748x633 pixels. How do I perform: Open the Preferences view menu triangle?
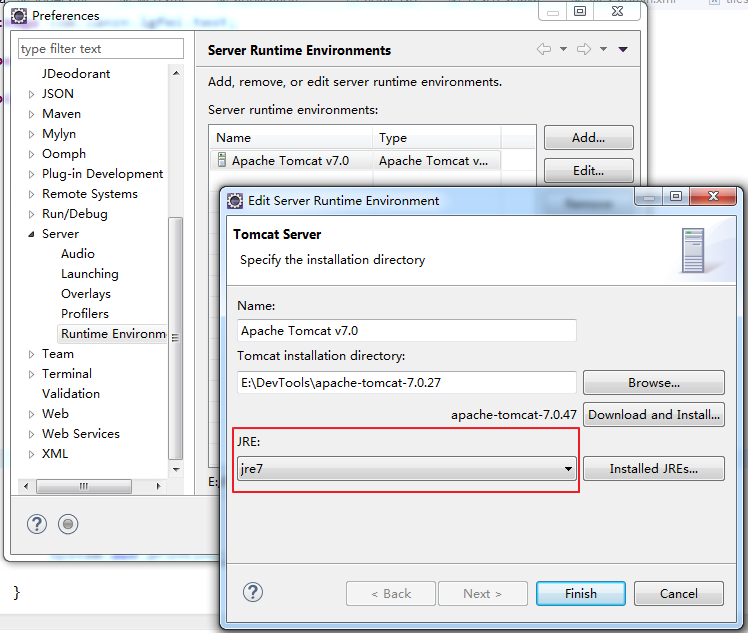point(623,49)
